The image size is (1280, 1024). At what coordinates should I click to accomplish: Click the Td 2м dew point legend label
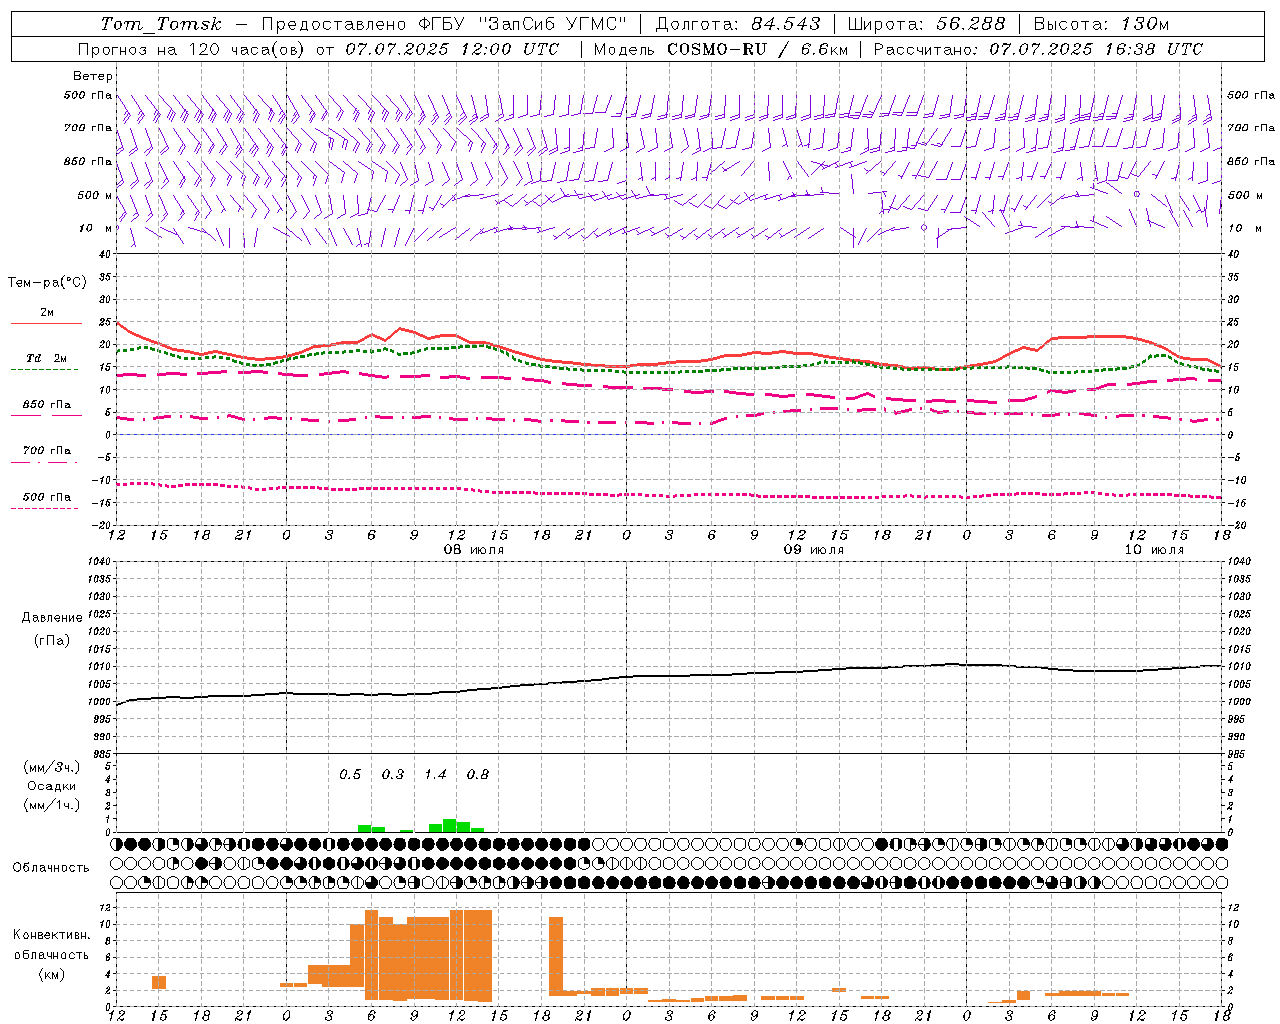click(x=47, y=358)
